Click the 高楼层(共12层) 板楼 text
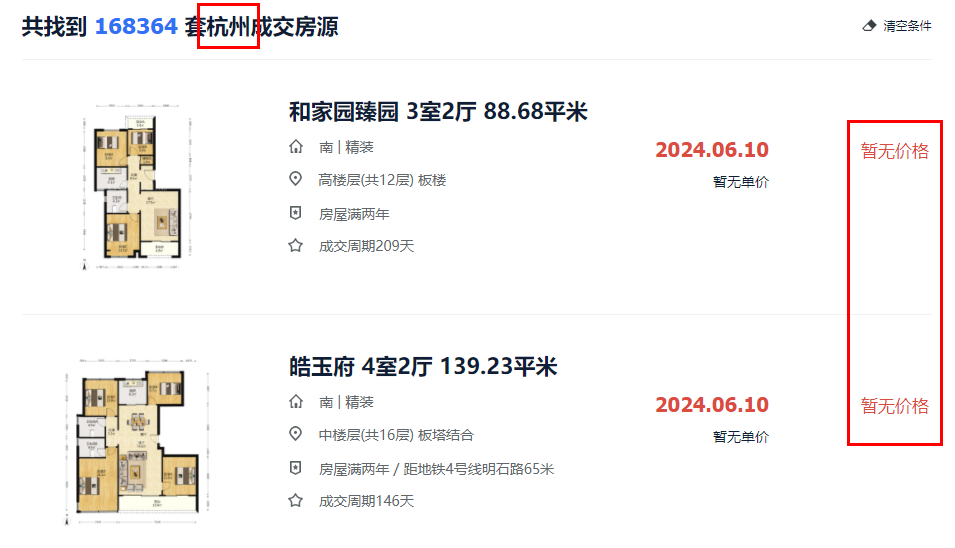The width and height of the screenshot is (955, 548). (382, 180)
